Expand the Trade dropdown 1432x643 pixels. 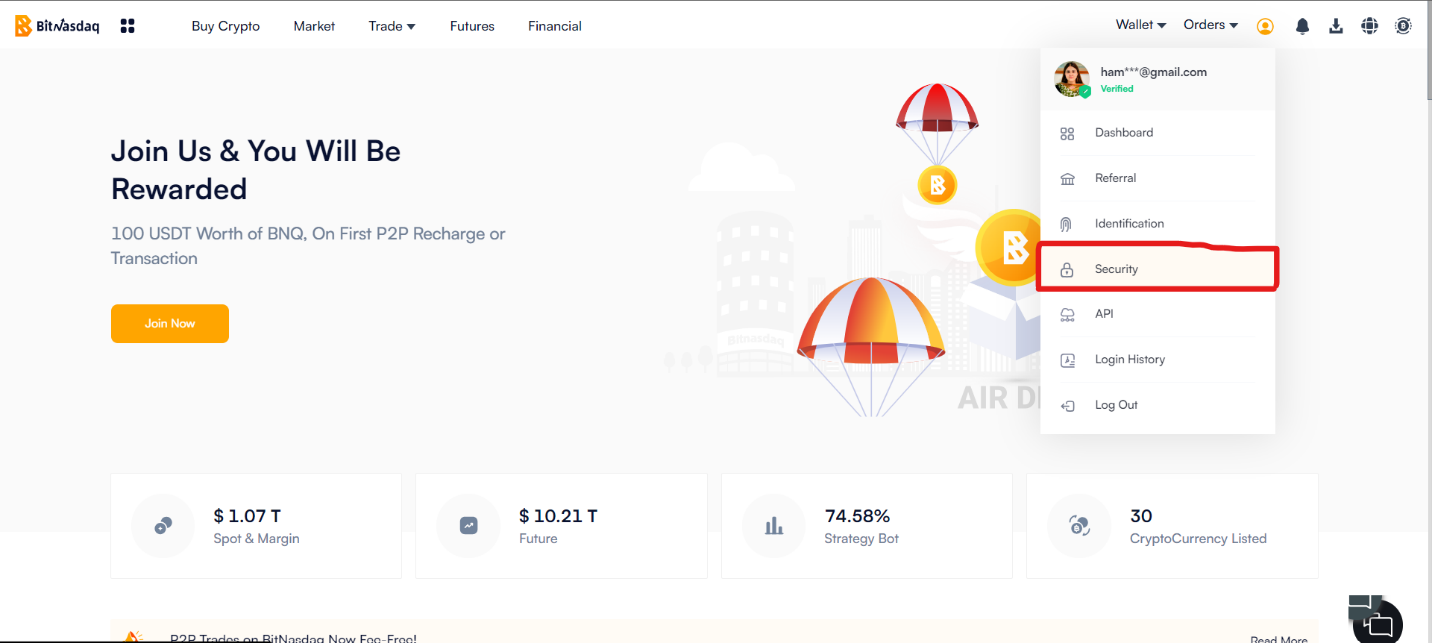coord(392,26)
